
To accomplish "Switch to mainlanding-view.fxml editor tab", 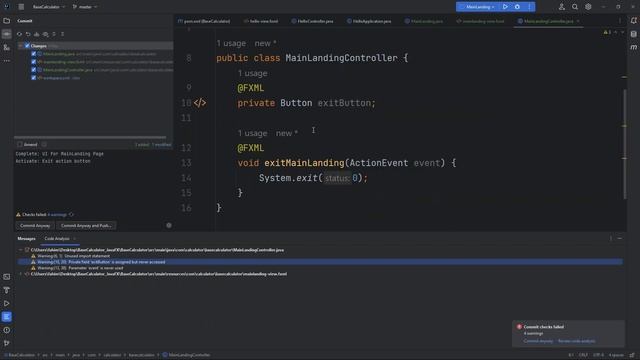I will [480, 21].
